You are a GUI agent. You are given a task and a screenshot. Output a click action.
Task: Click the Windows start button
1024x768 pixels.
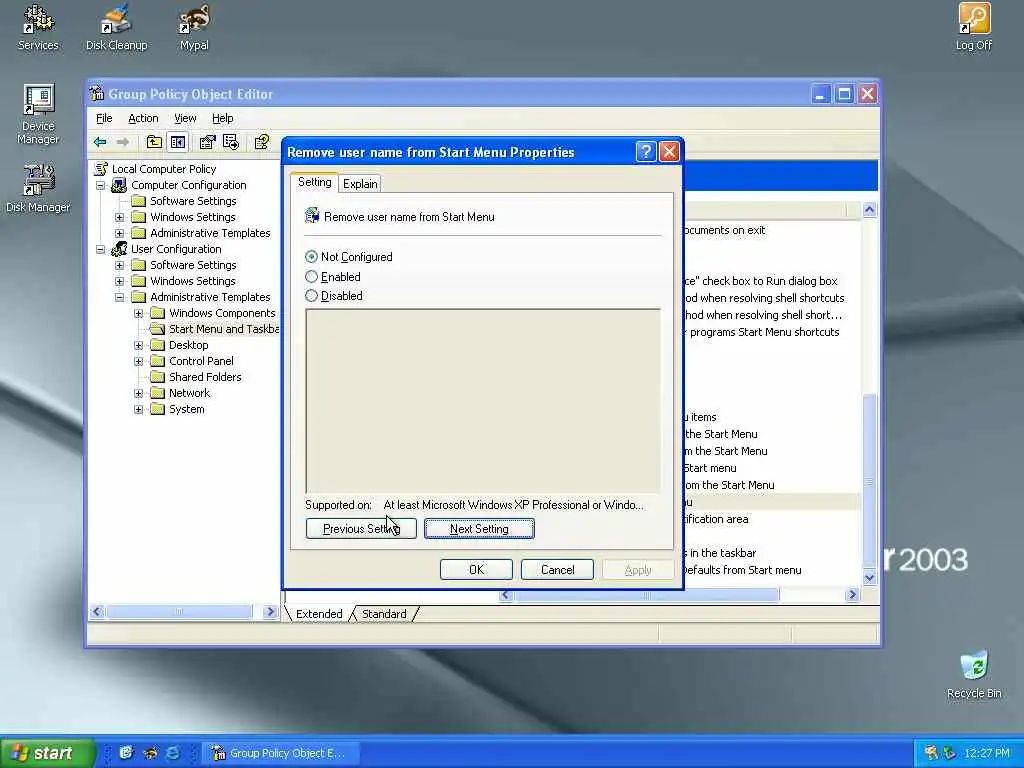click(x=46, y=753)
